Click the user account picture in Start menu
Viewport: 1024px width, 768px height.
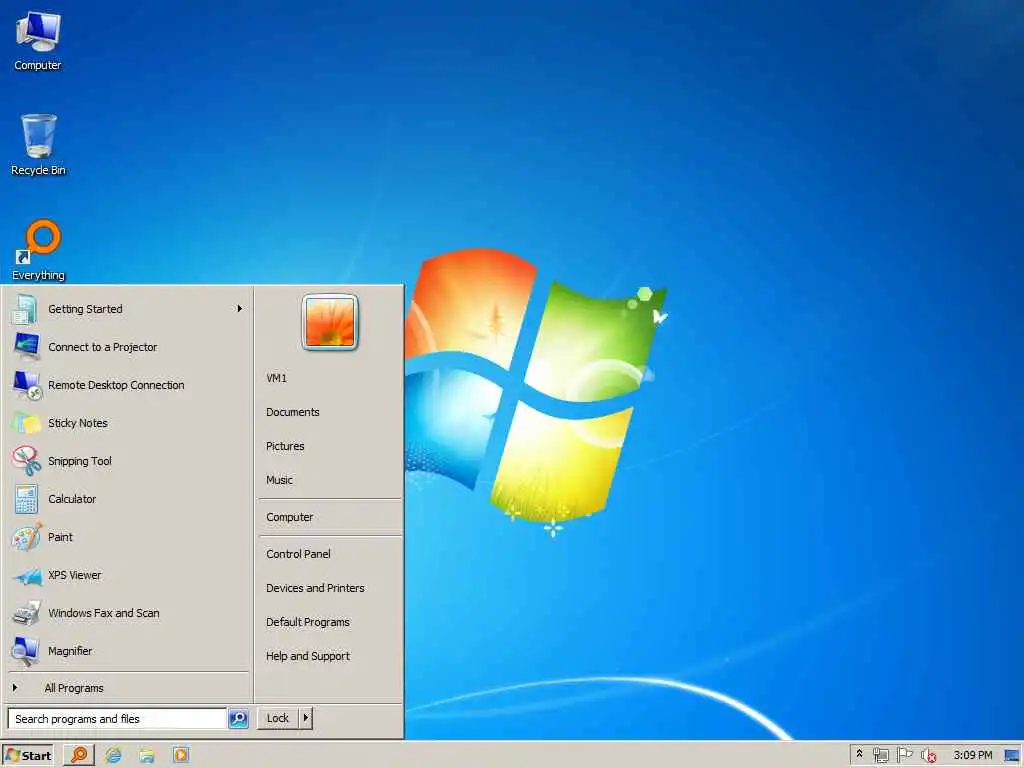(x=330, y=322)
